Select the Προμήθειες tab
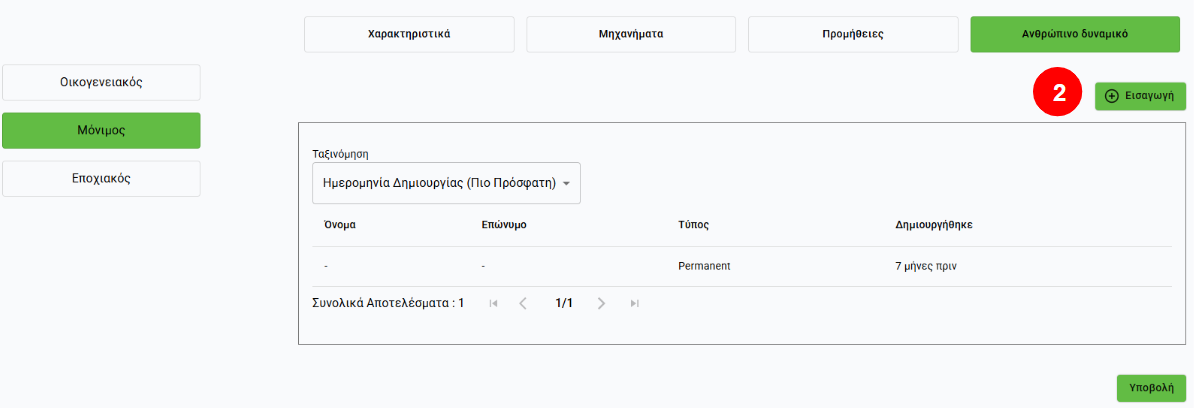This screenshot has width=1194, height=408. point(853,34)
